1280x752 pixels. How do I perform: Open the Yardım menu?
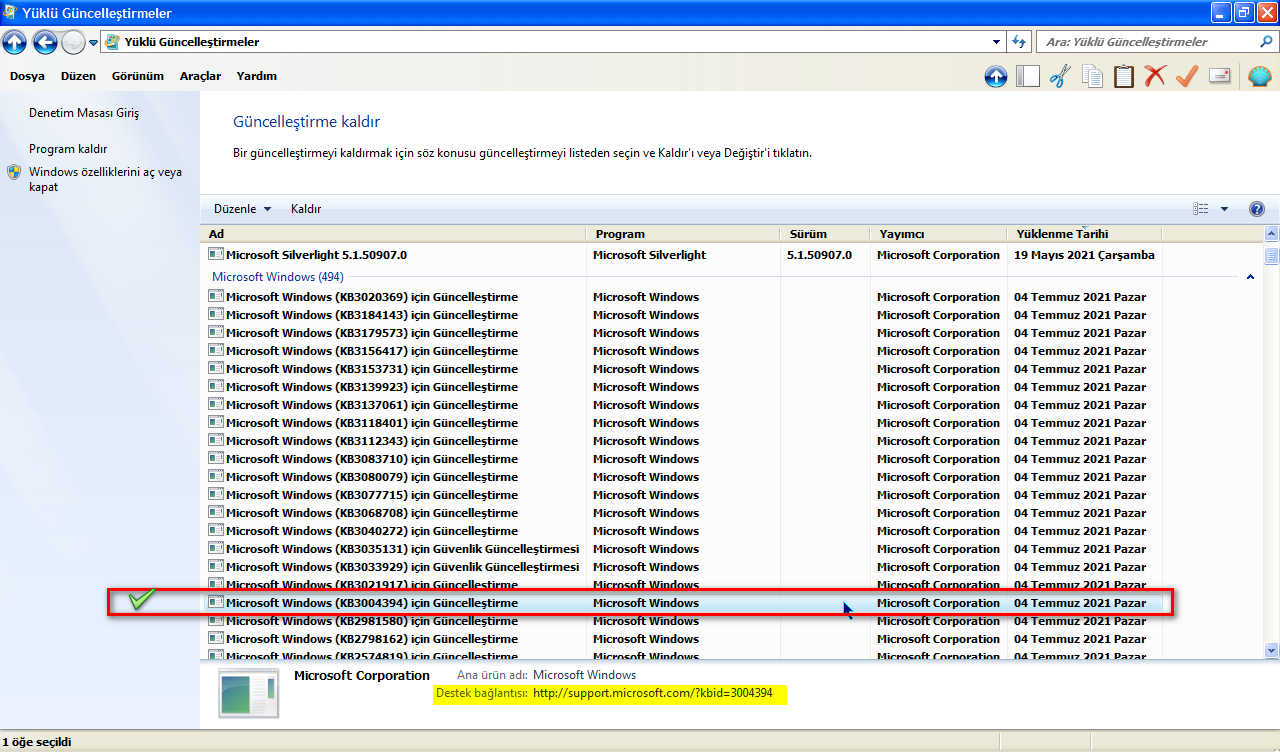point(257,76)
